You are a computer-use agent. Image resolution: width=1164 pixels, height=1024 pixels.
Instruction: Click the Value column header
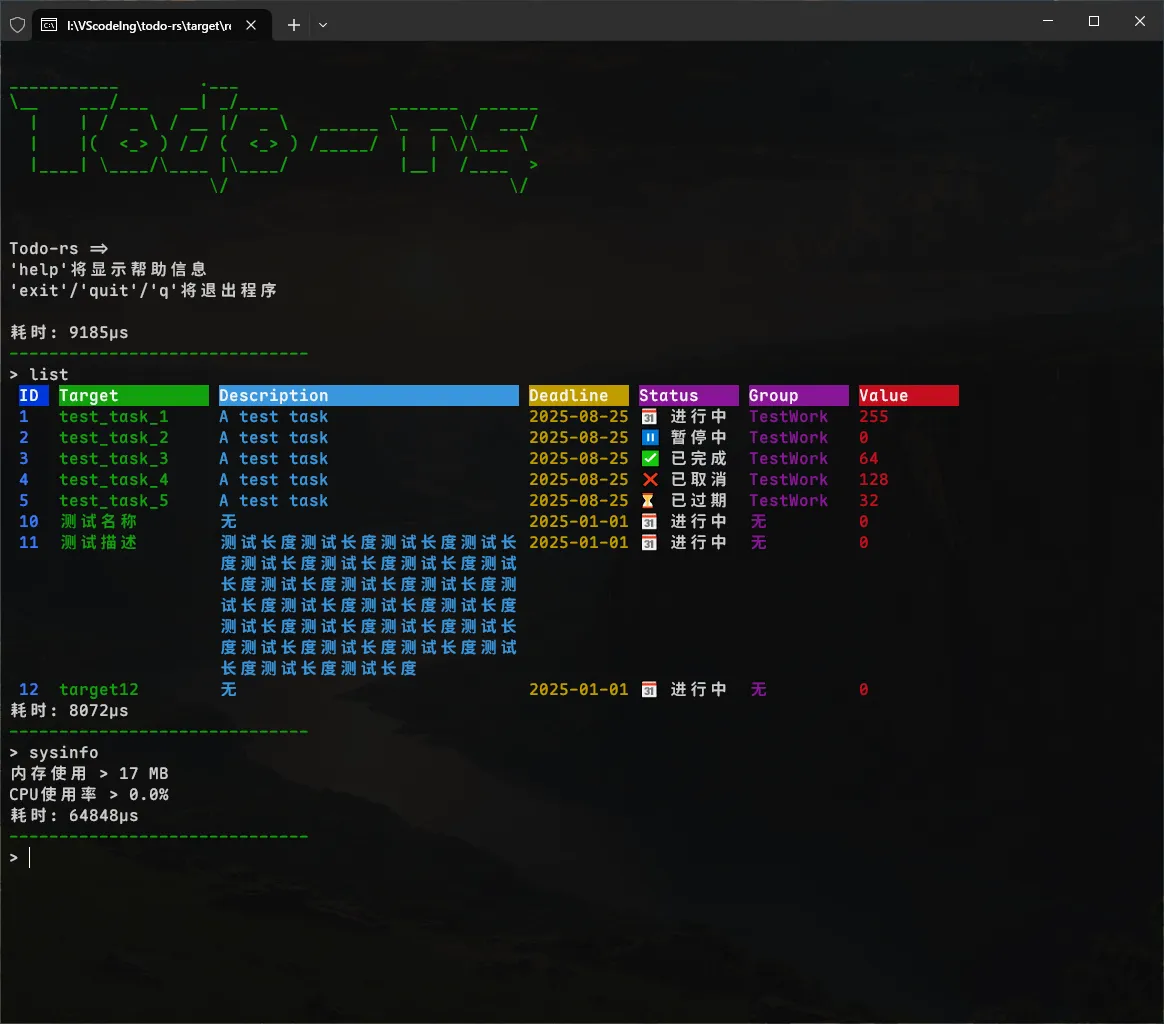click(x=908, y=396)
